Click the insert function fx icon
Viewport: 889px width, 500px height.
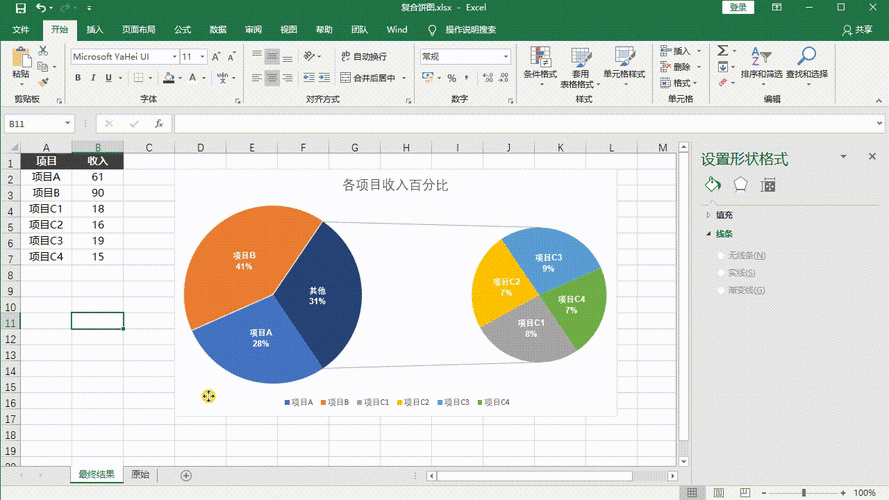coord(159,124)
